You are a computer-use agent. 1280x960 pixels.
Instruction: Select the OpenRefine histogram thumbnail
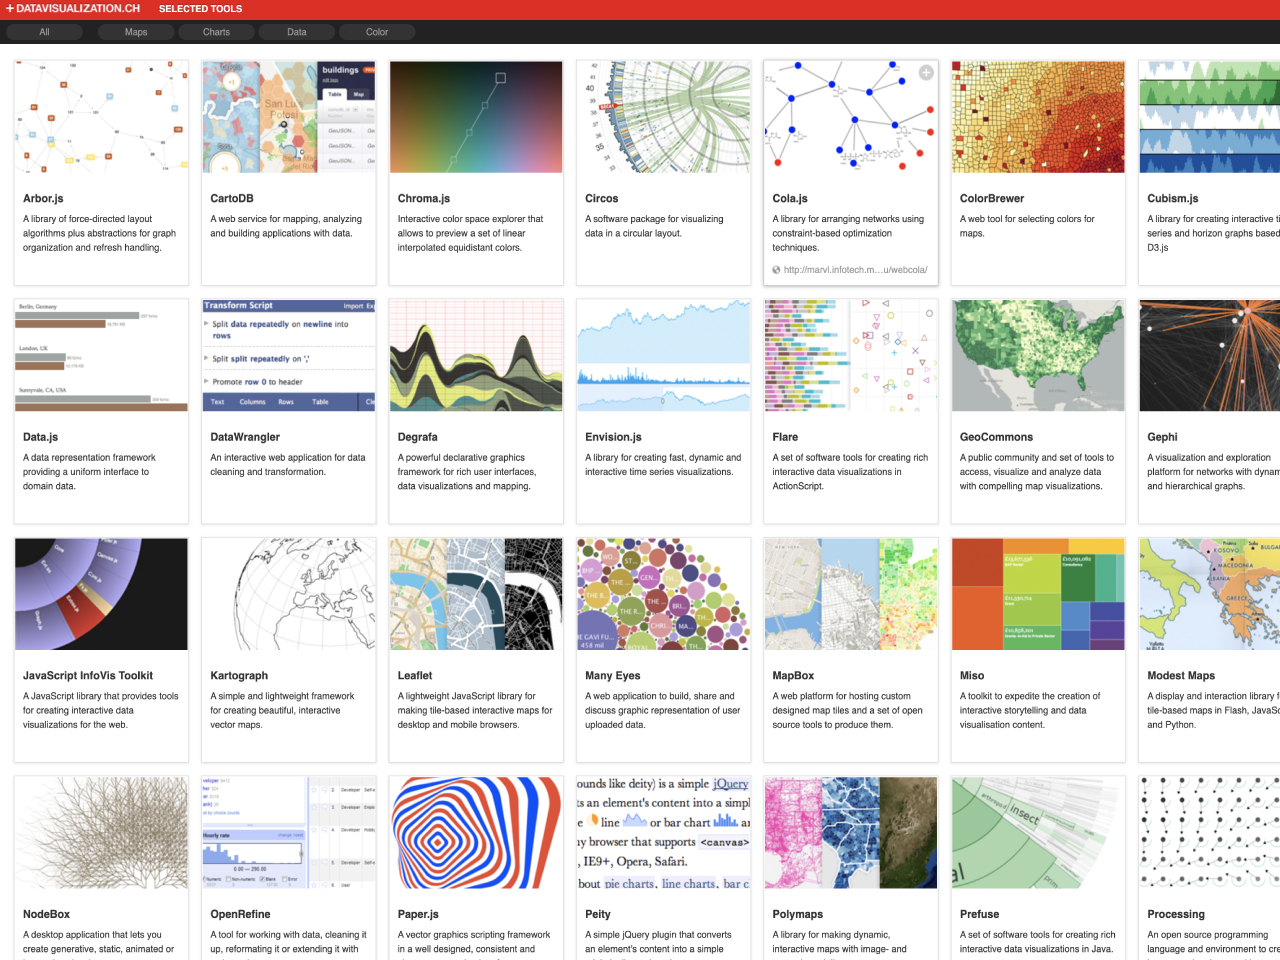pyautogui.click(x=289, y=833)
